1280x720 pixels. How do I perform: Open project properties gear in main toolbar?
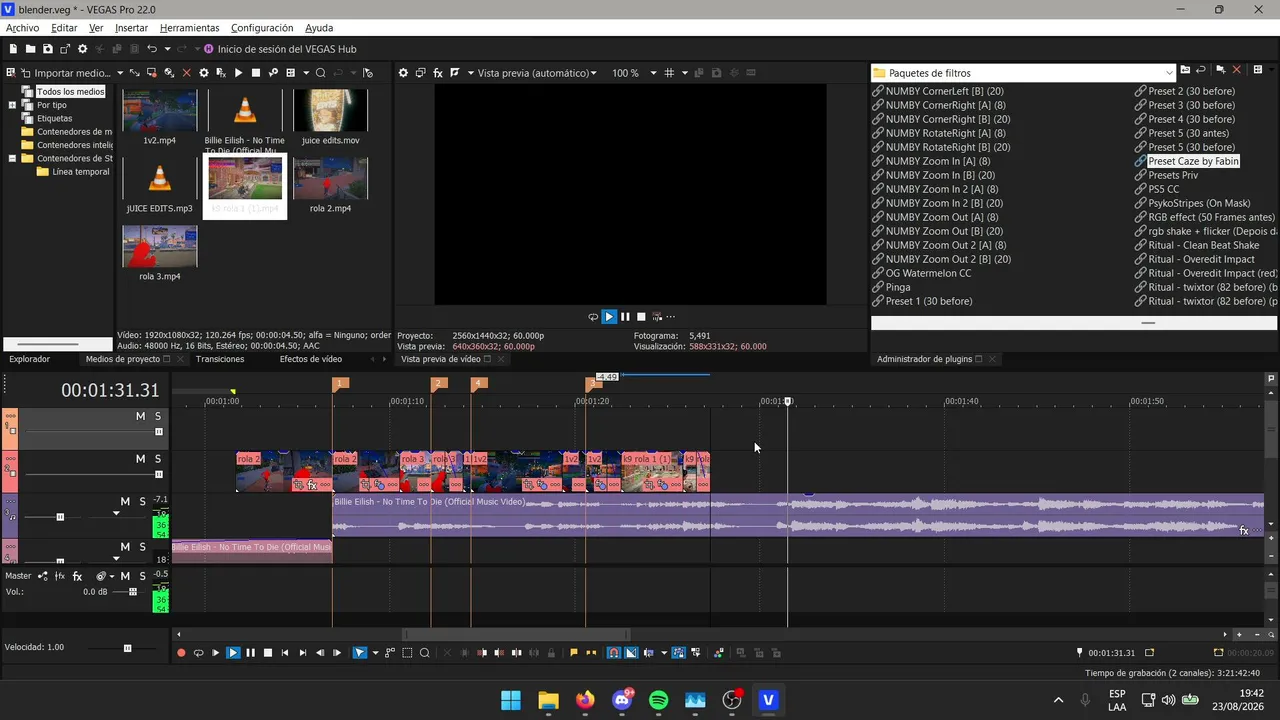83,49
